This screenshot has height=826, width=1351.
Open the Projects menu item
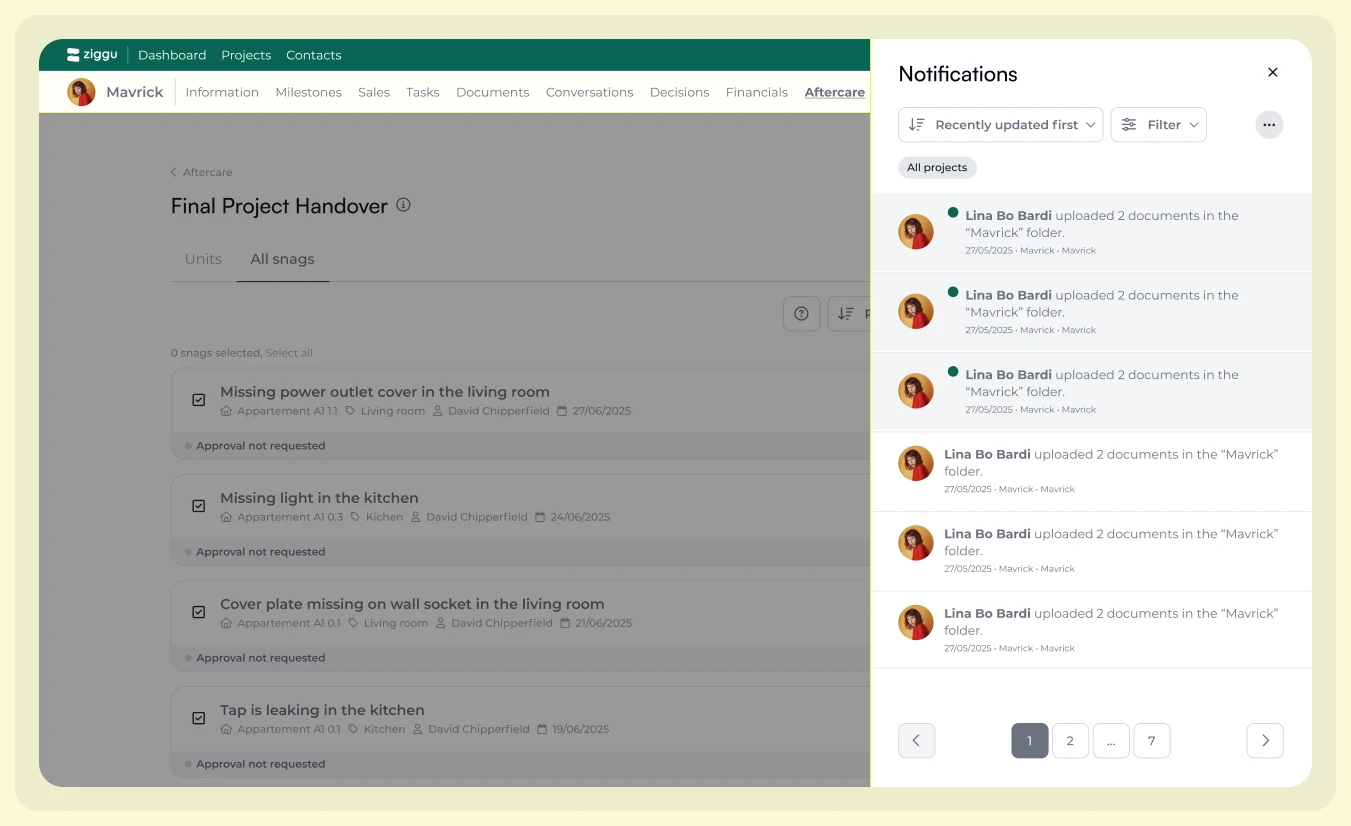pos(246,55)
